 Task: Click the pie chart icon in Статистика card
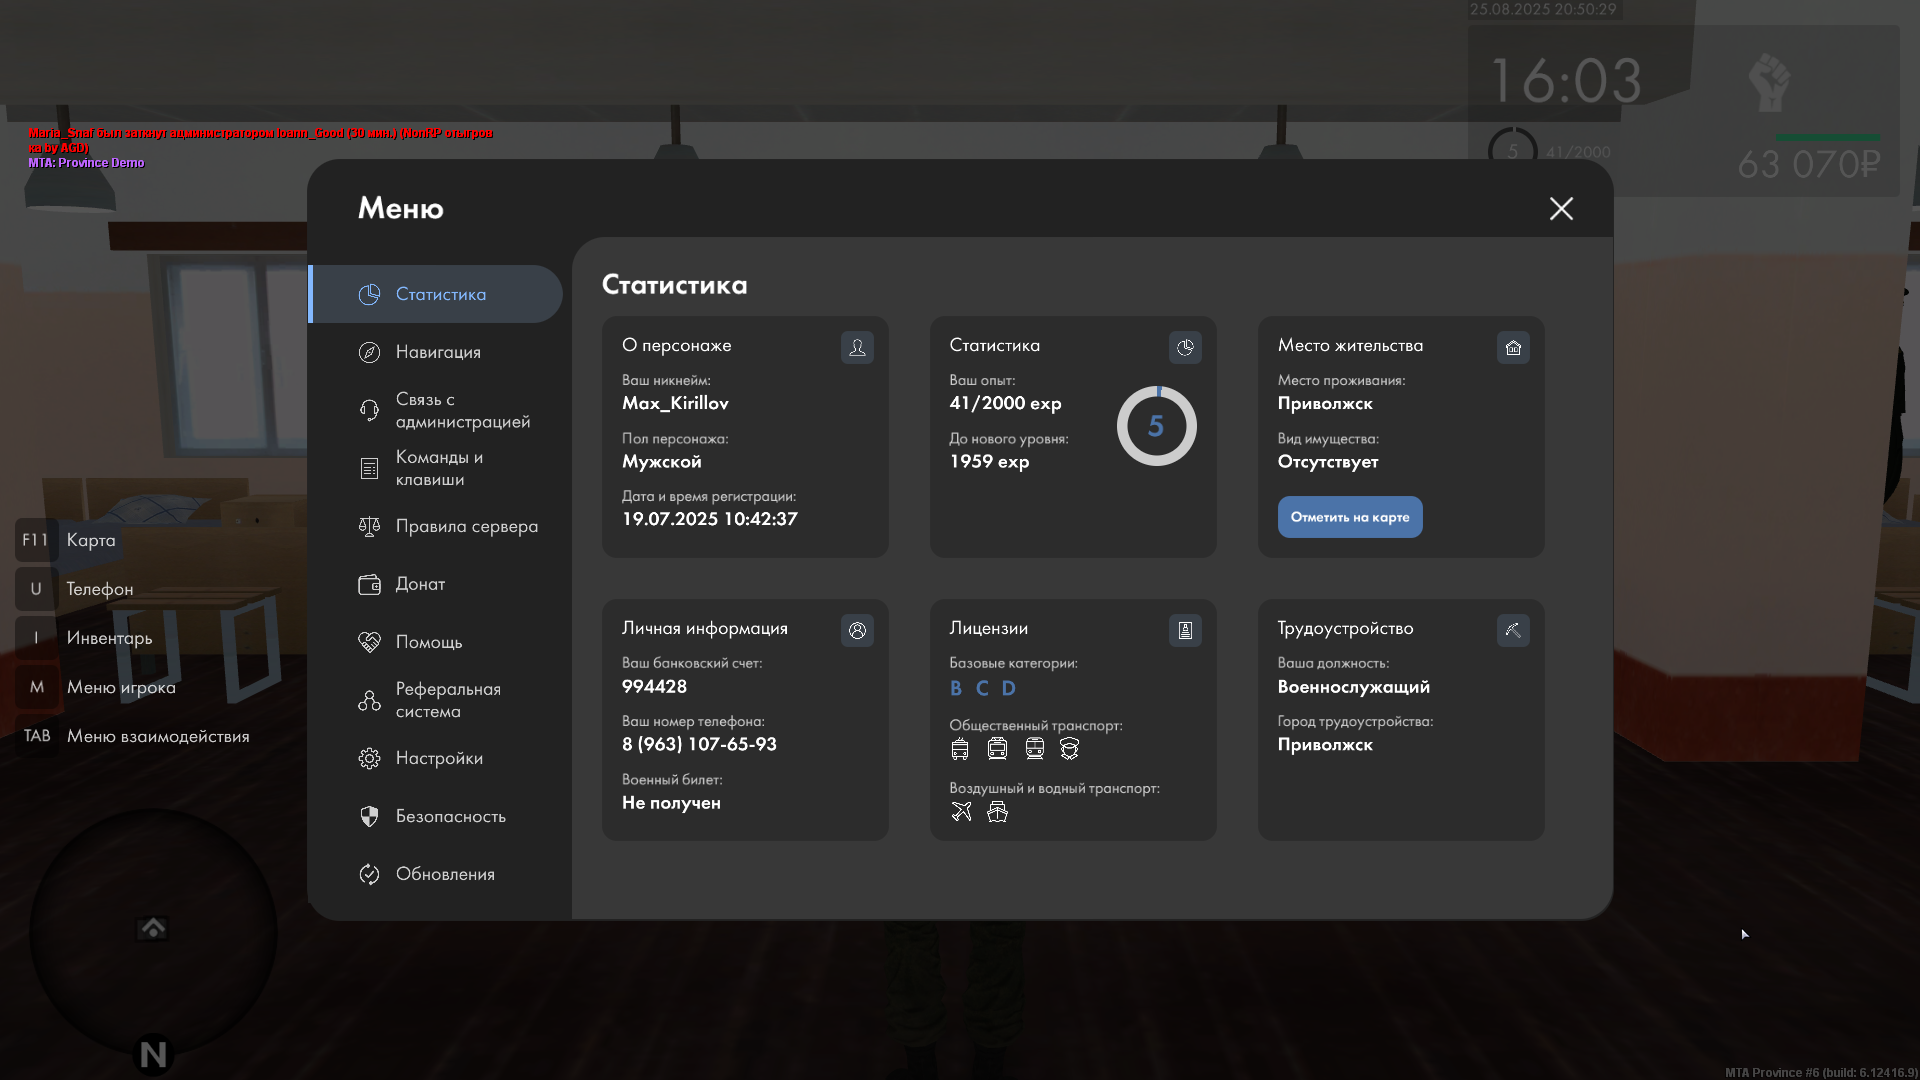pos(1185,347)
